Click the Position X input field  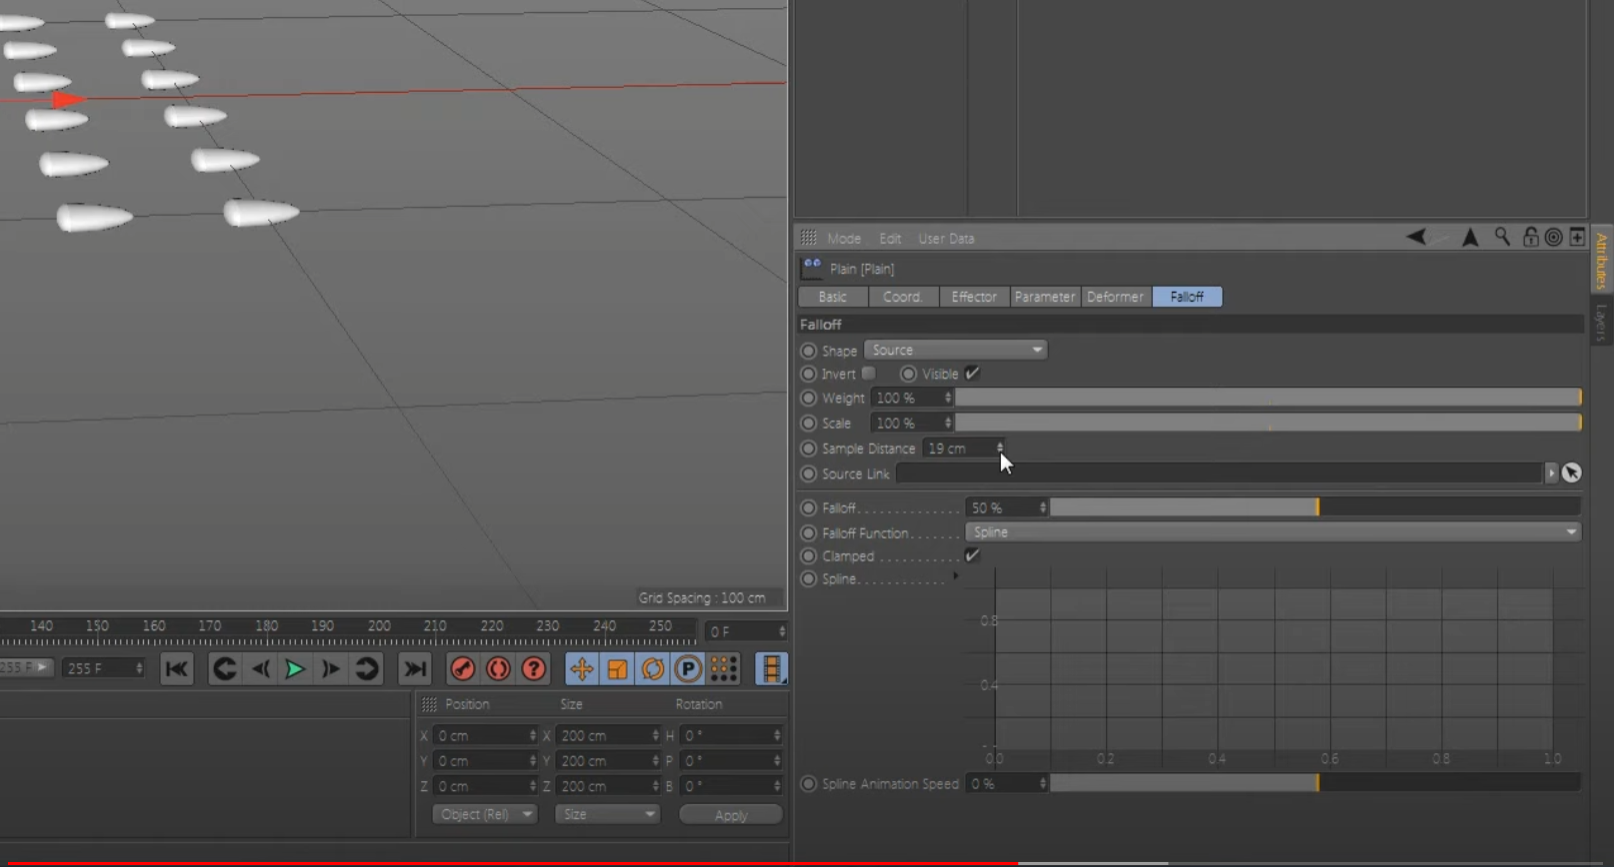[484, 735]
